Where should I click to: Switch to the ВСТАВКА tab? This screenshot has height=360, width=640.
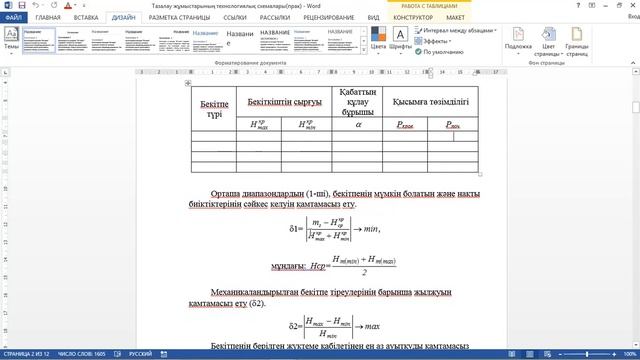[x=86, y=18]
